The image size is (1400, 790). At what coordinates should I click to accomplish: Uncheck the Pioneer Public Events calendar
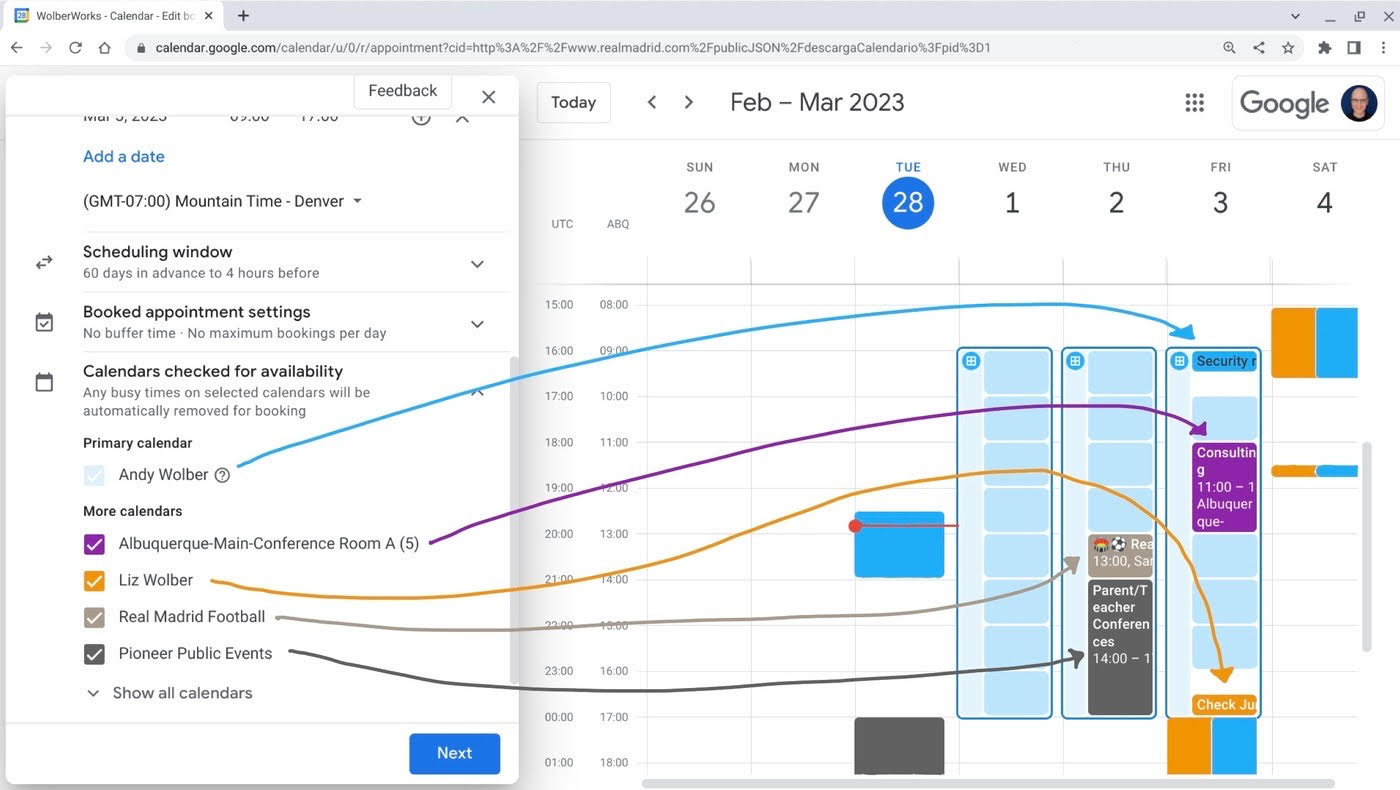(94, 654)
